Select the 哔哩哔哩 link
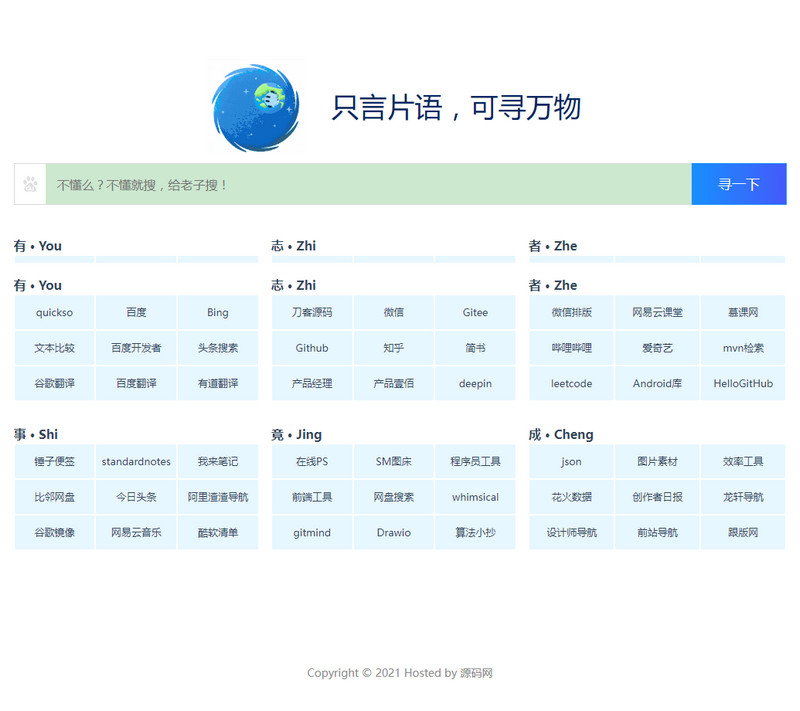Image resolution: width=800 pixels, height=711 pixels. click(571, 348)
